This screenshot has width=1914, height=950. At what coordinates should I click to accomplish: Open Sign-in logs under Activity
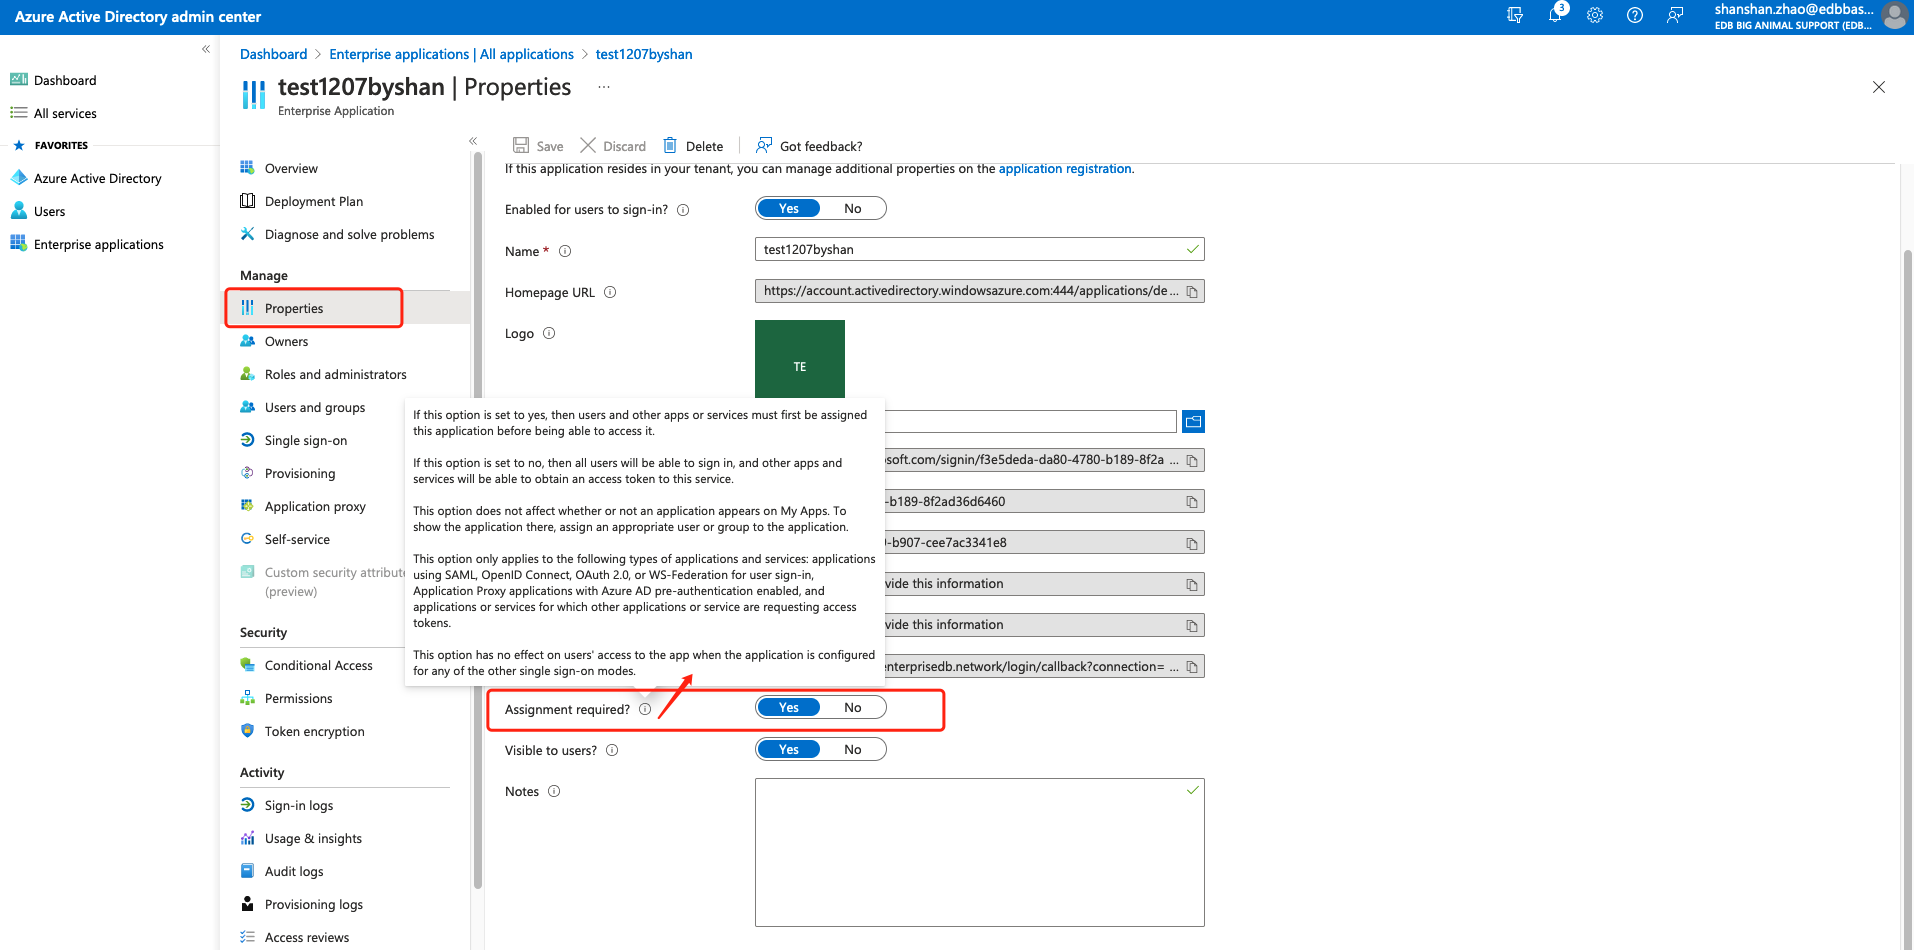coord(299,805)
